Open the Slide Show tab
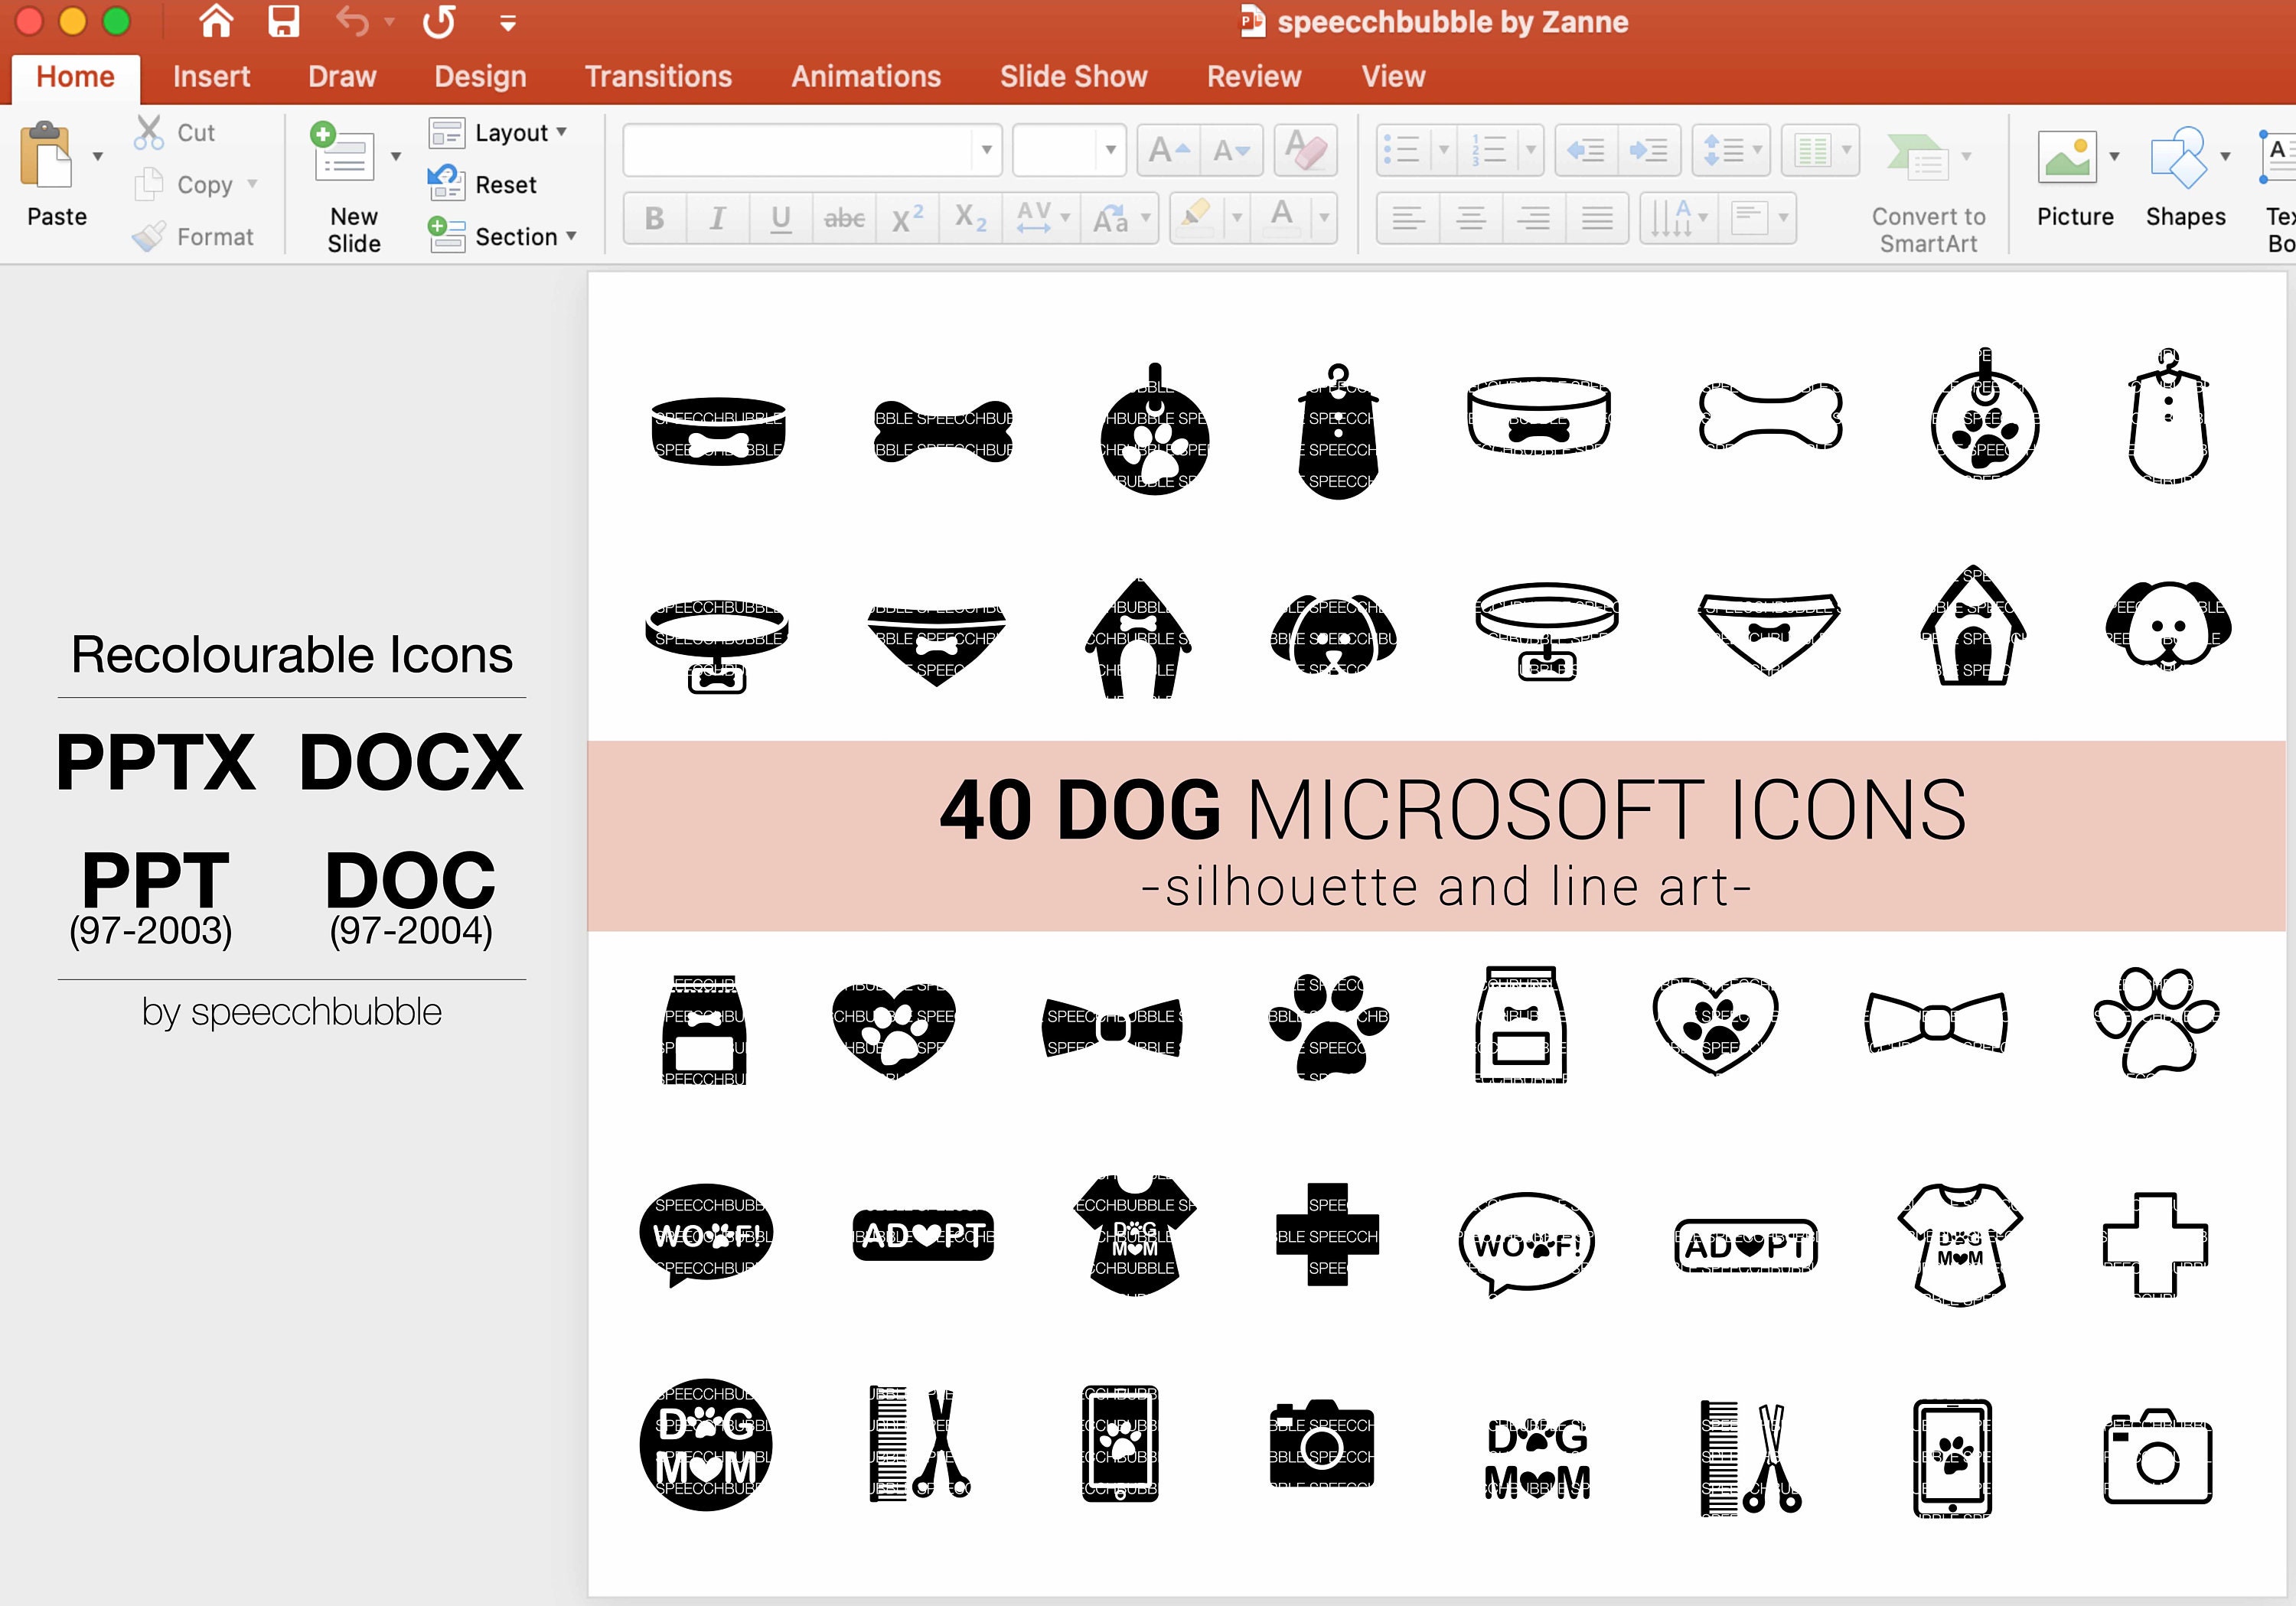Screen dimensions: 2296x1606 coord(1073,76)
